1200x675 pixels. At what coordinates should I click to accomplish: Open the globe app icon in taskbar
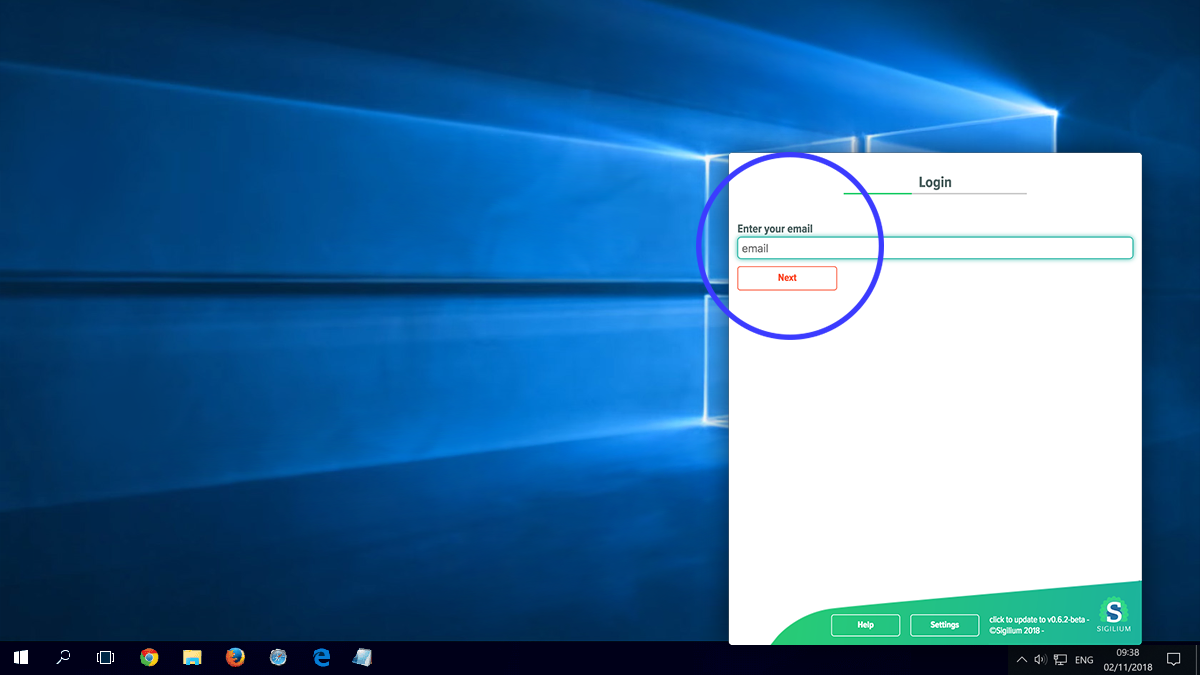point(279,658)
